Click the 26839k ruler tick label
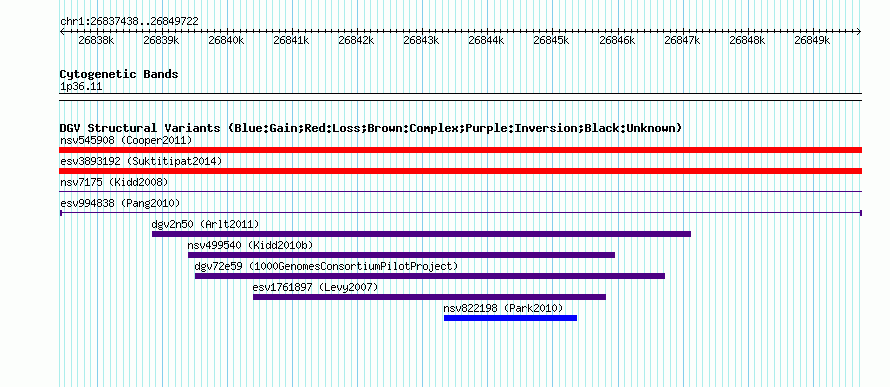The height and width of the screenshot is (387, 890). 161,40
